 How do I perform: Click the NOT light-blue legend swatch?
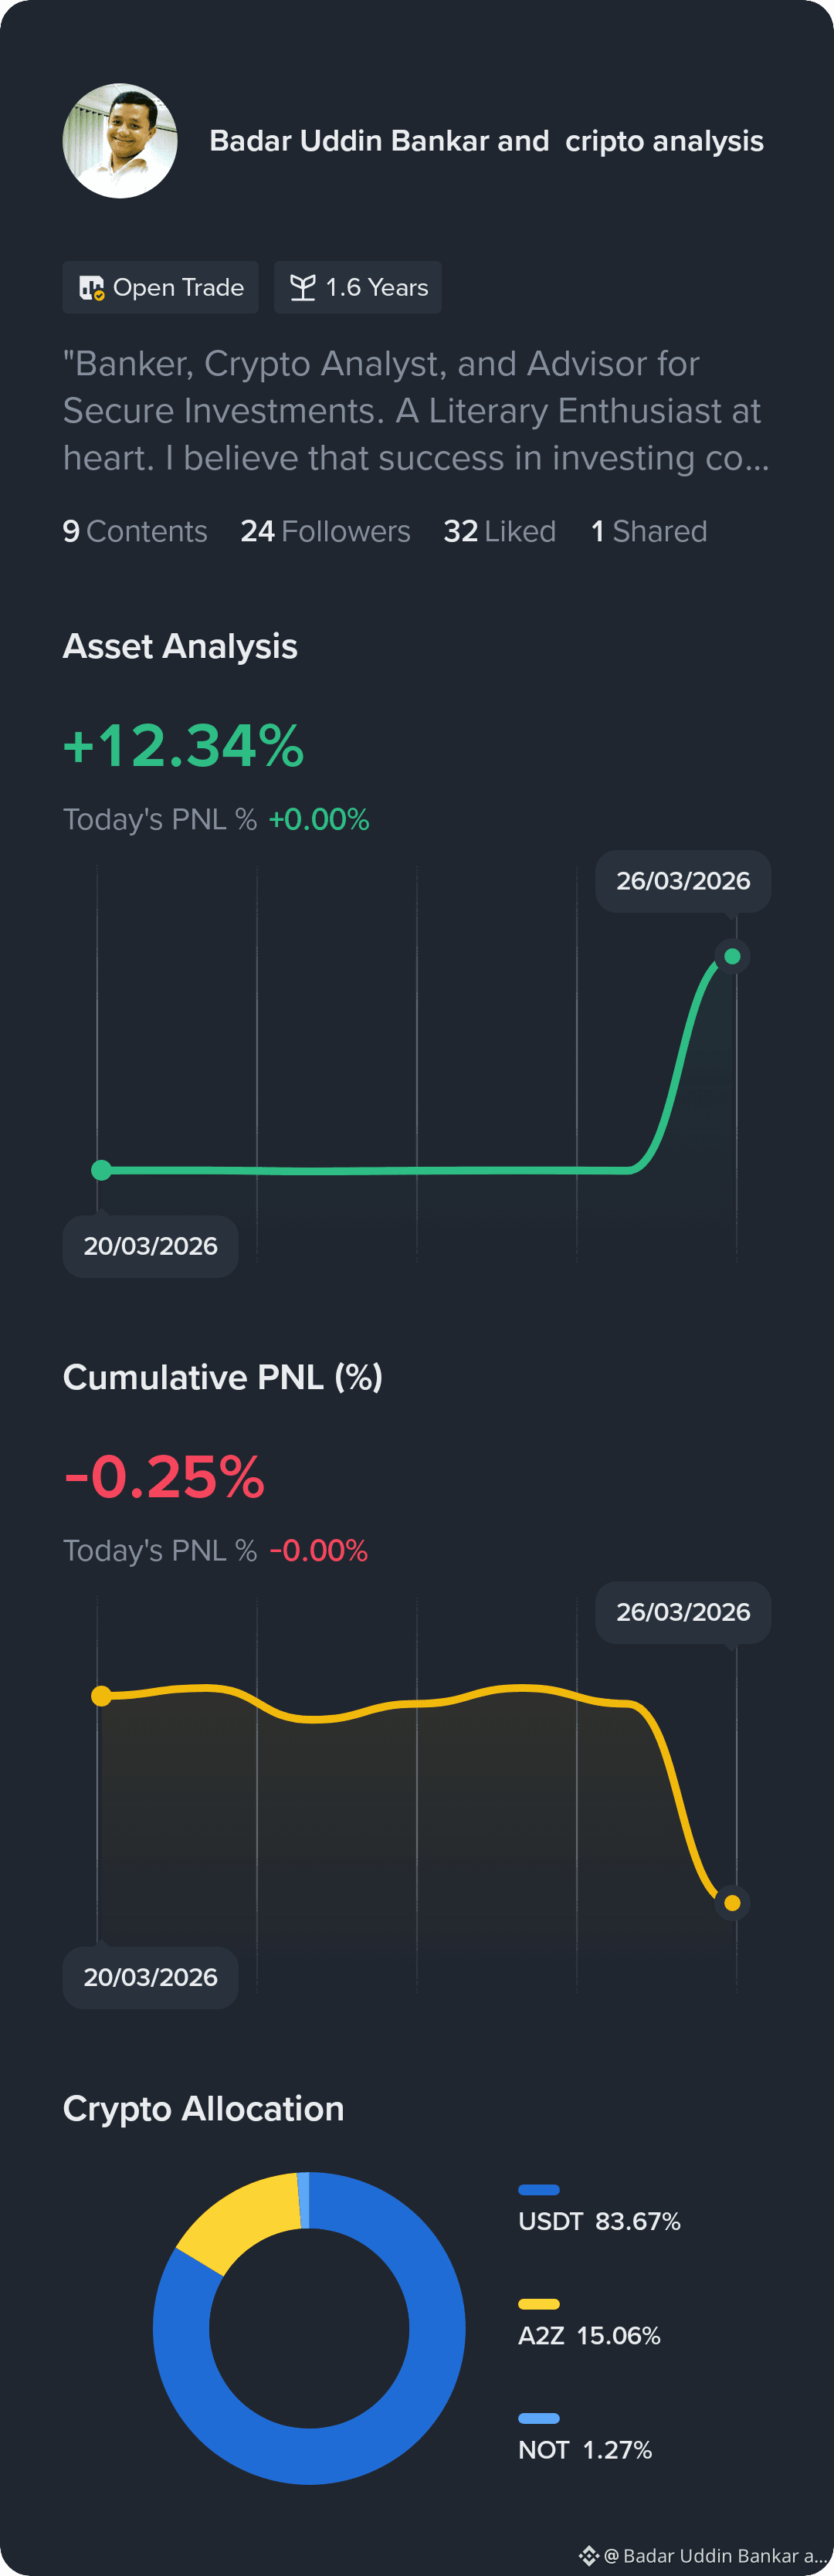[x=539, y=2419]
